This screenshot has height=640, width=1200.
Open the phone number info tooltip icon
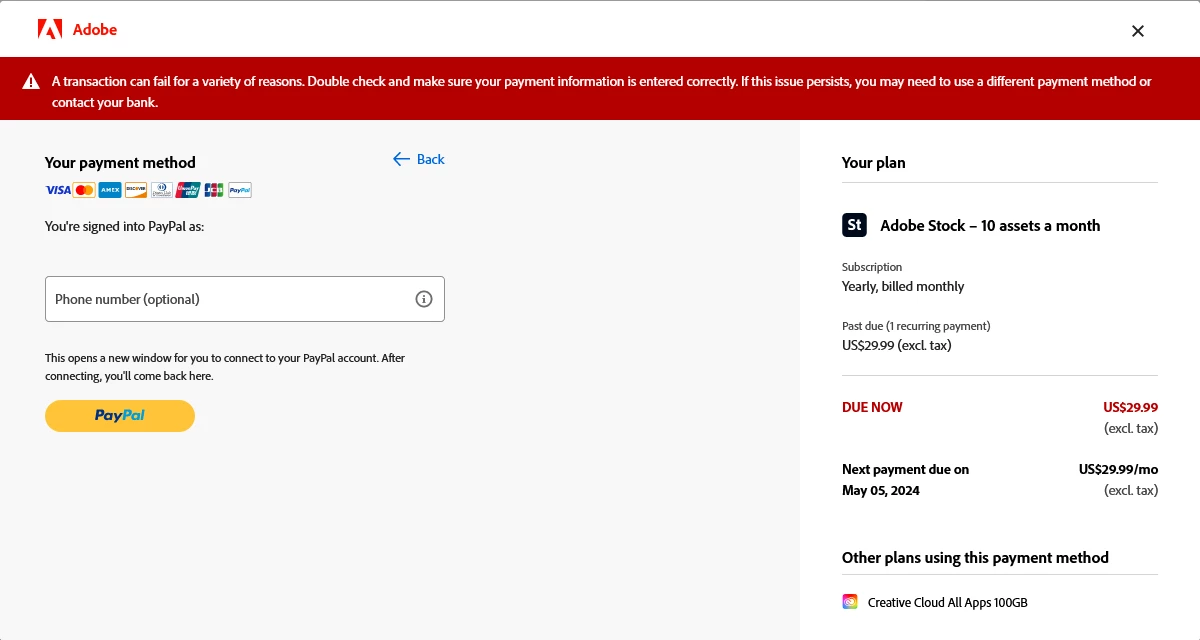pyautogui.click(x=424, y=299)
